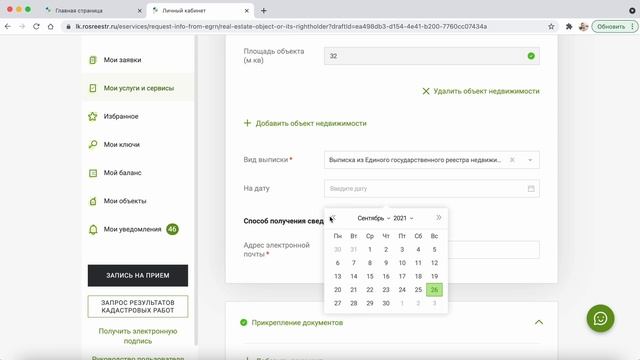Select day 30 of September

(386, 303)
